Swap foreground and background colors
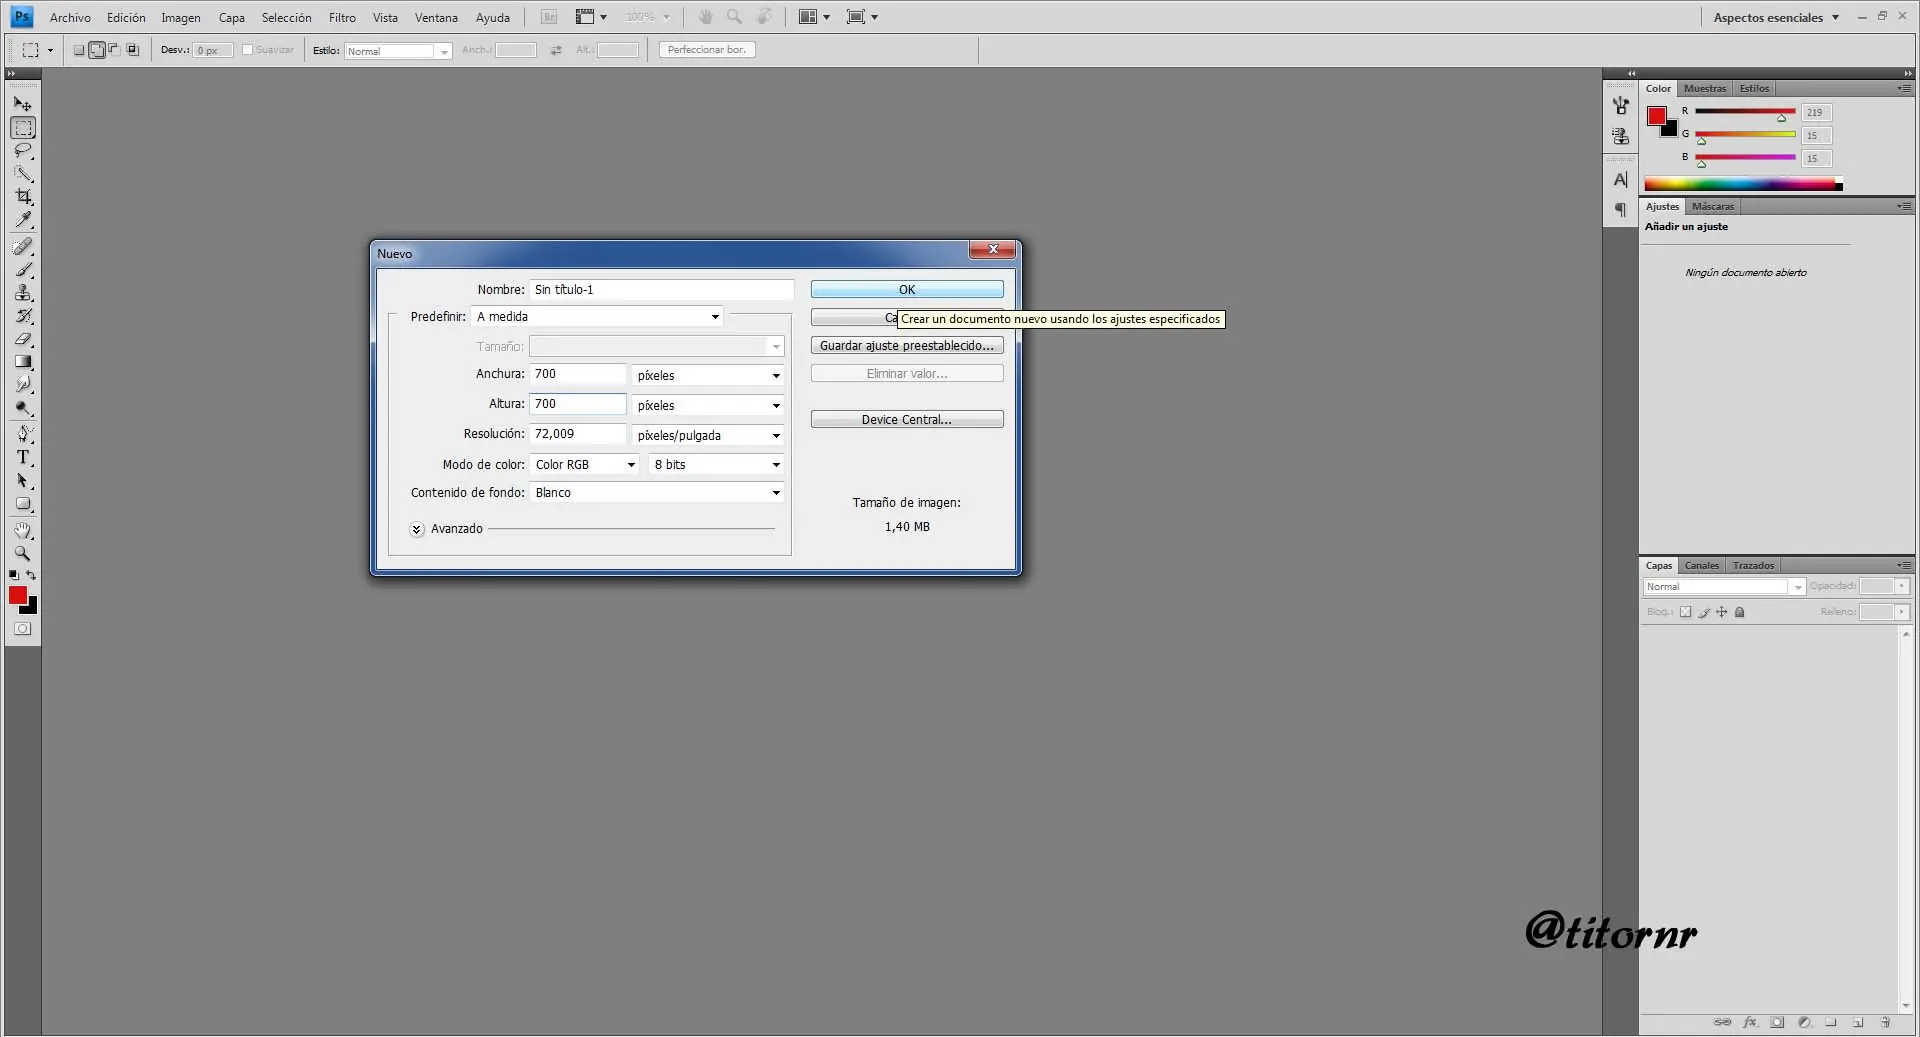 [x=31, y=575]
